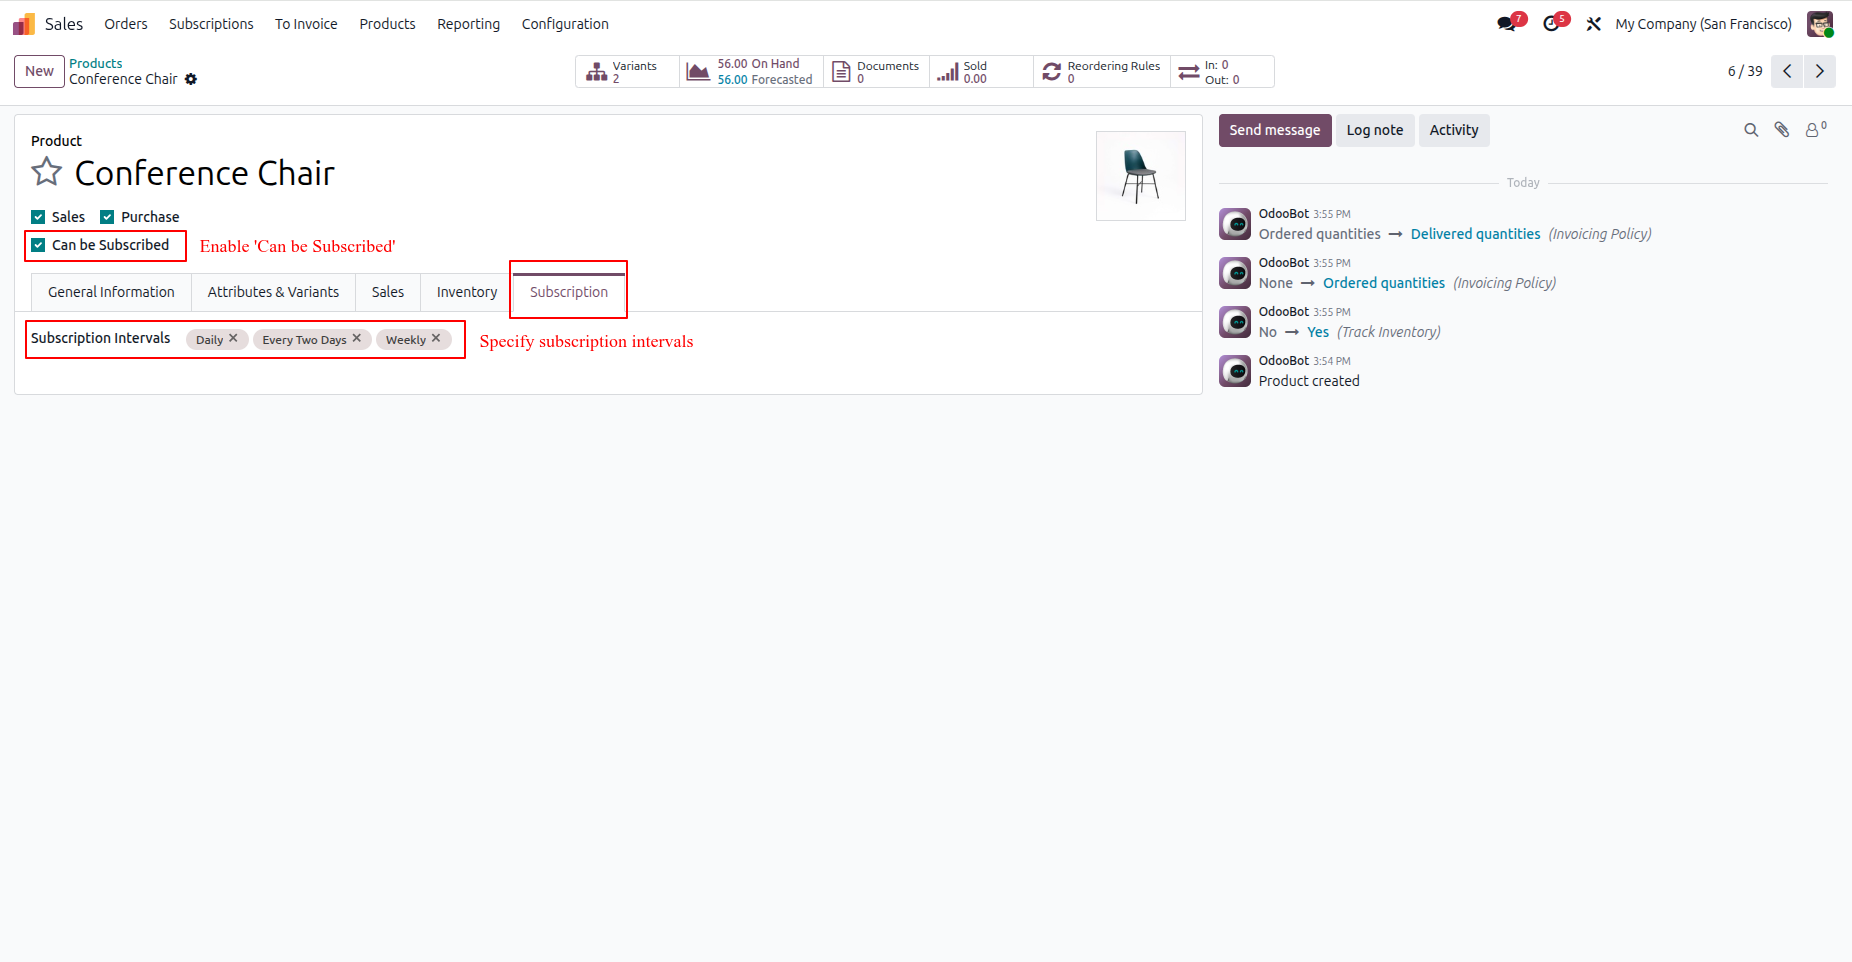
Task: Open In/Out transfers stat button
Action: click(1222, 72)
